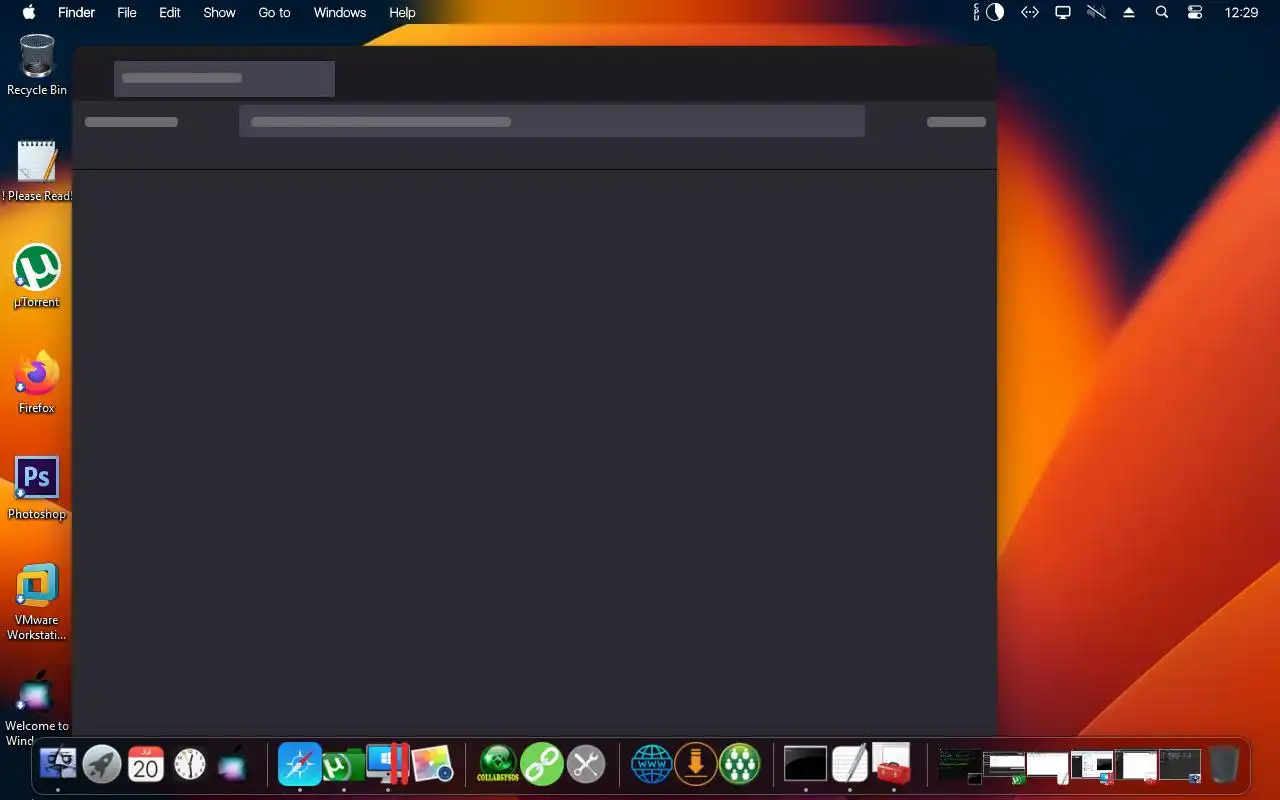Viewport: 1280px width, 800px height.
Task: Open the Windows menu
Action: point(340,12)
